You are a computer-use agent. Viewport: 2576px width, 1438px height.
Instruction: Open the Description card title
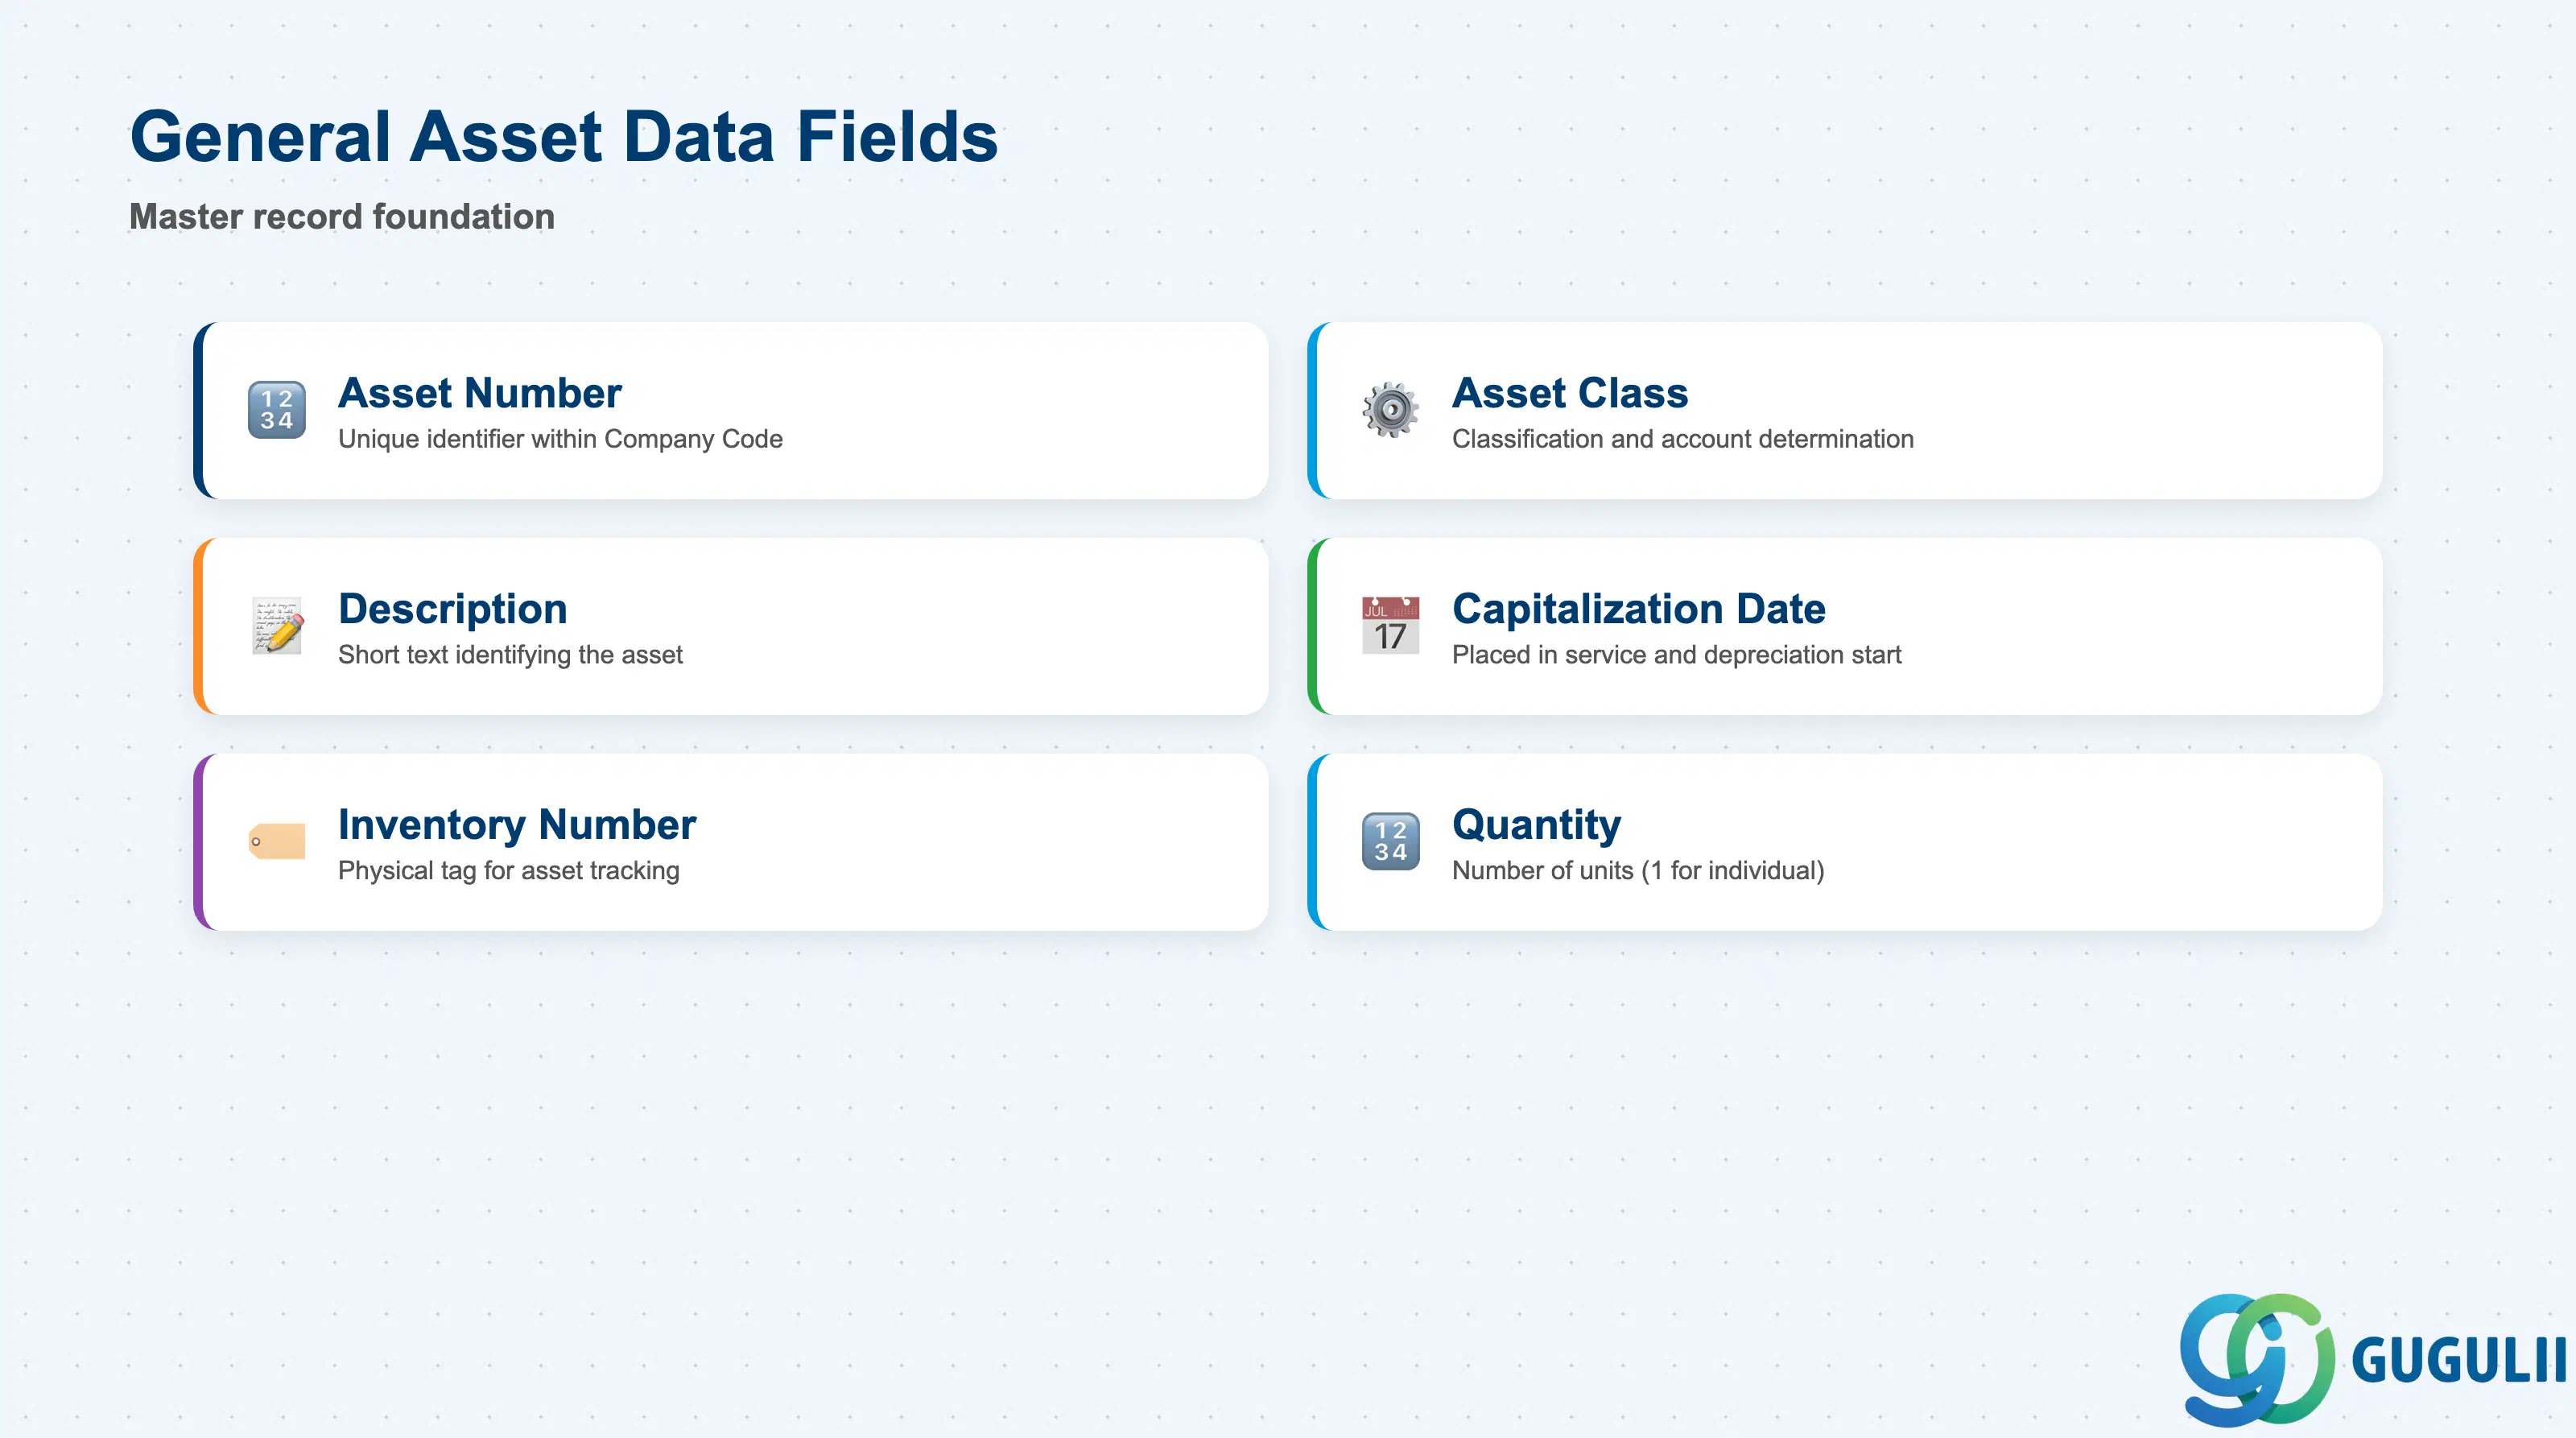click(453, 609)
